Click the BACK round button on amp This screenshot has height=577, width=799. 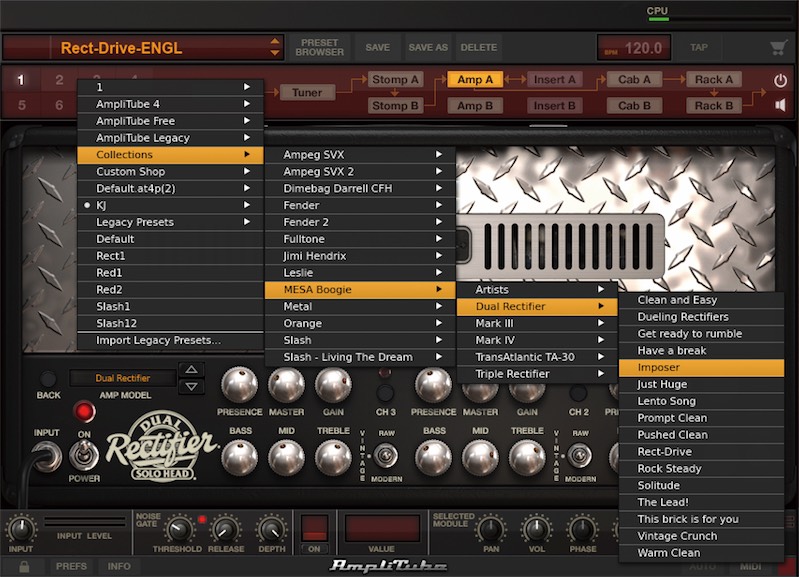(x=48, y=379)
